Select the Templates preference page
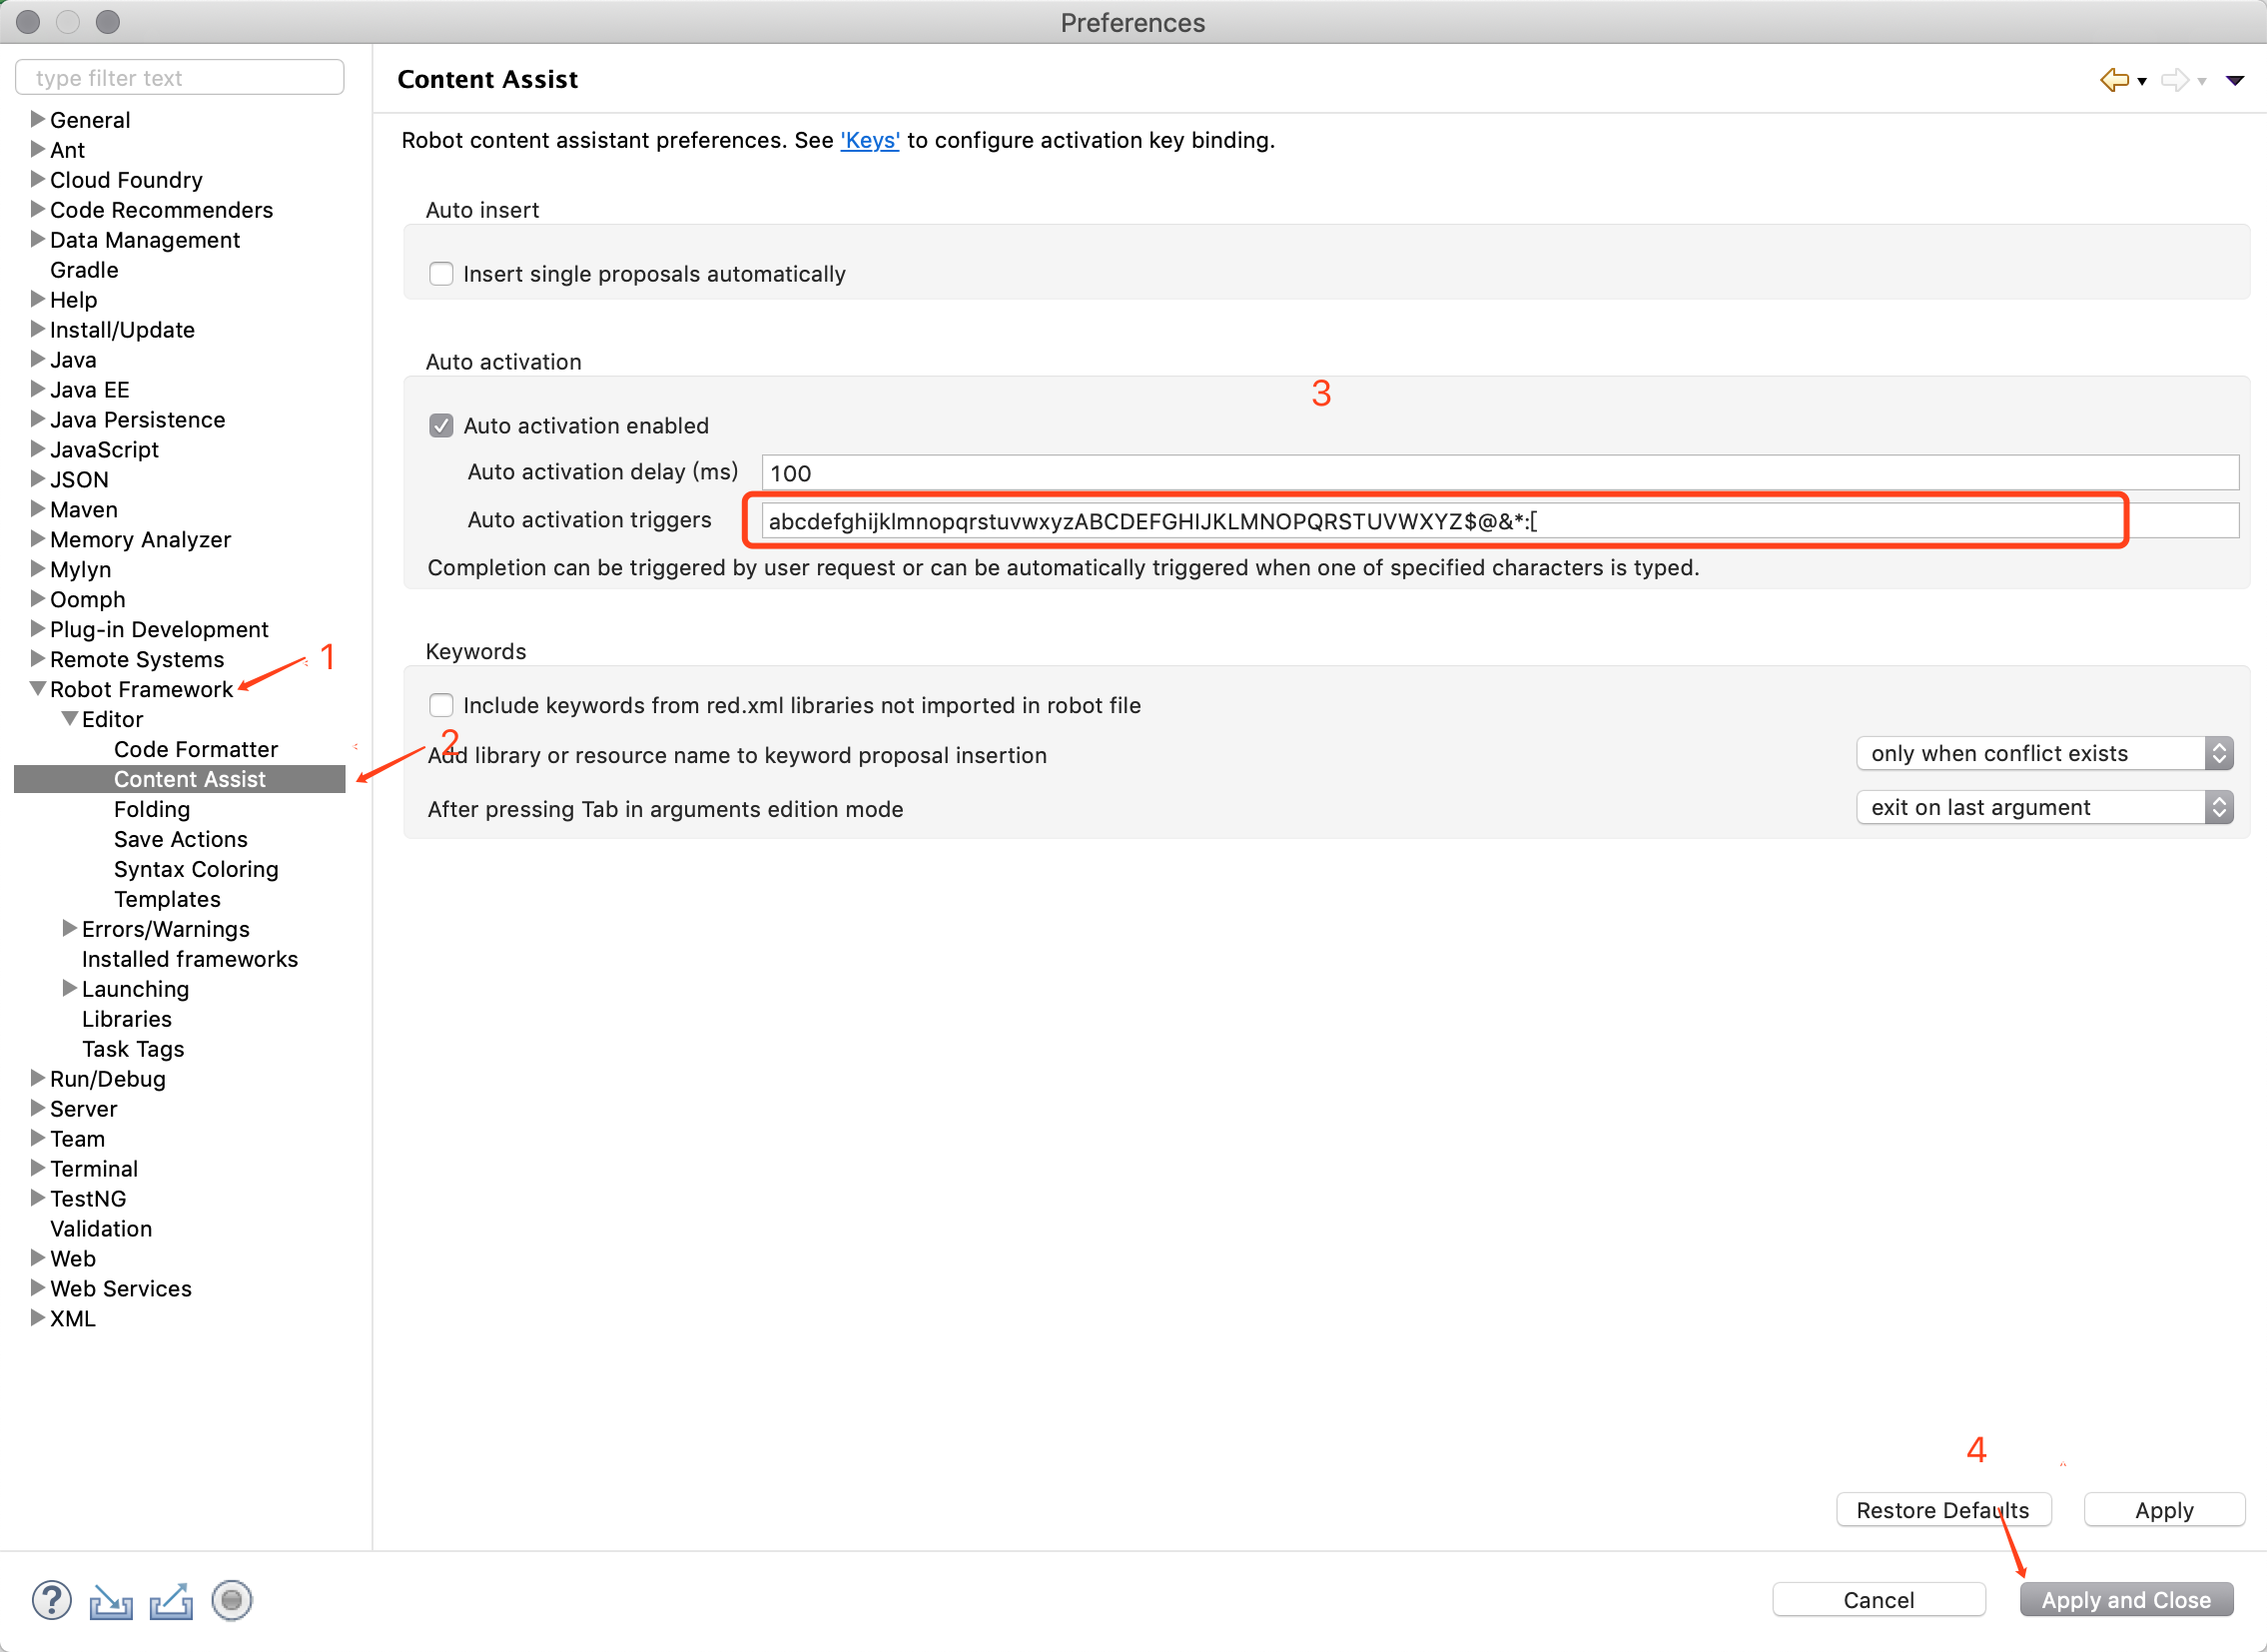 pos(167,899)
